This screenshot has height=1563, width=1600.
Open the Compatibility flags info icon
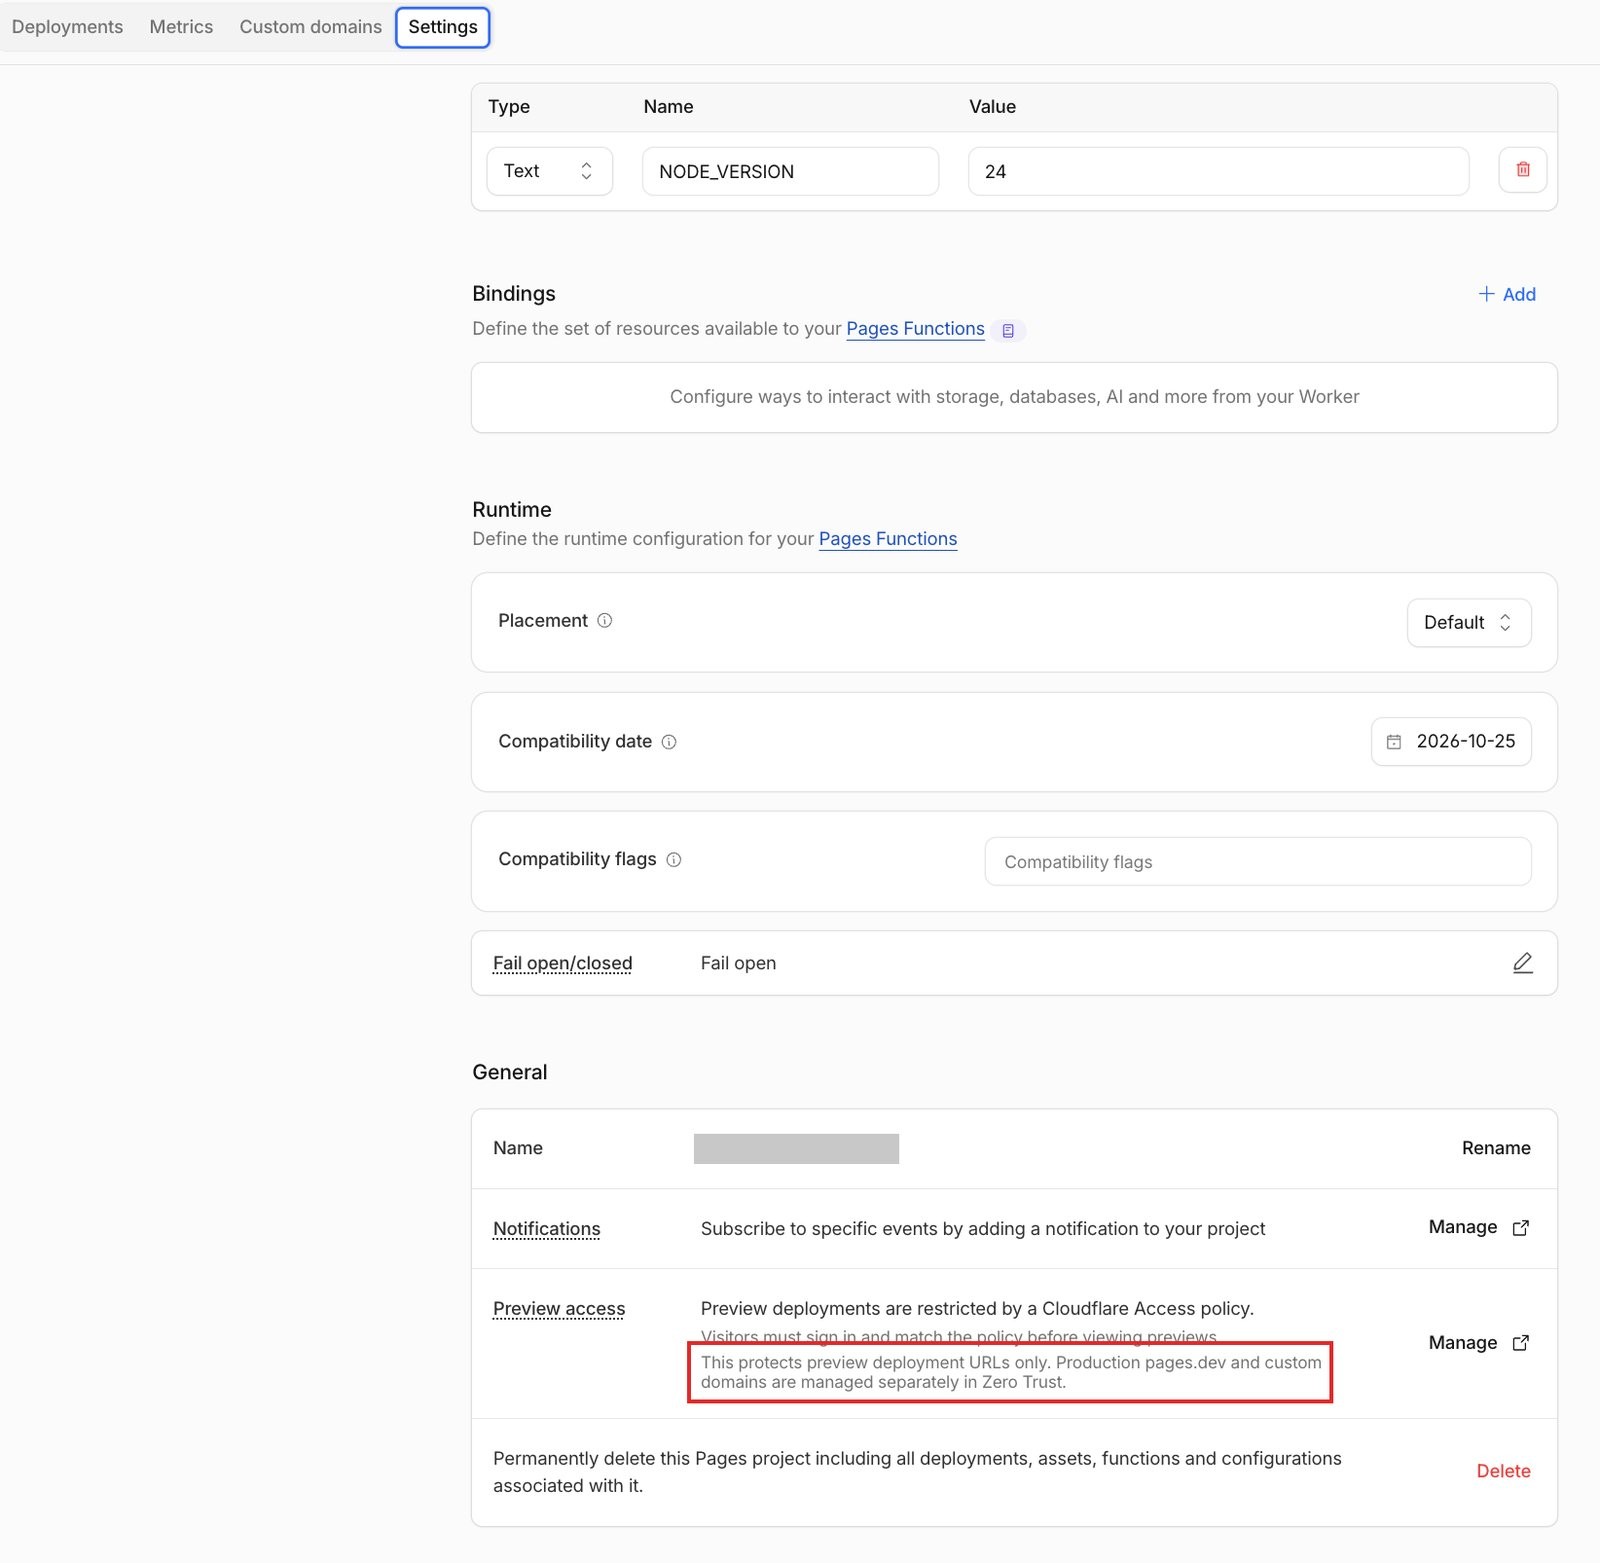[674, 860]
